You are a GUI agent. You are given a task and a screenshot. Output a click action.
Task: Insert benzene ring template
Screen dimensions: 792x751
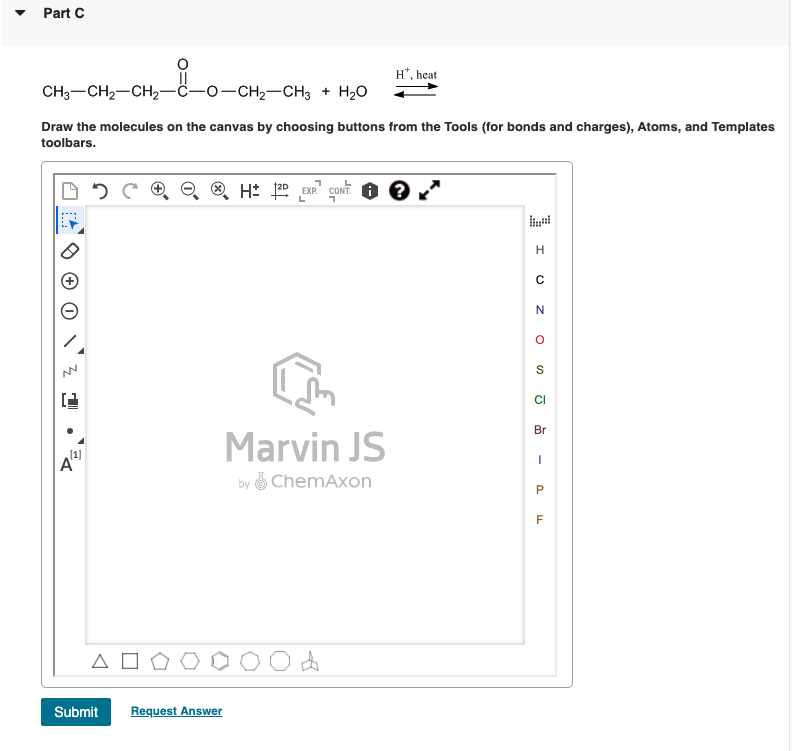220,661
